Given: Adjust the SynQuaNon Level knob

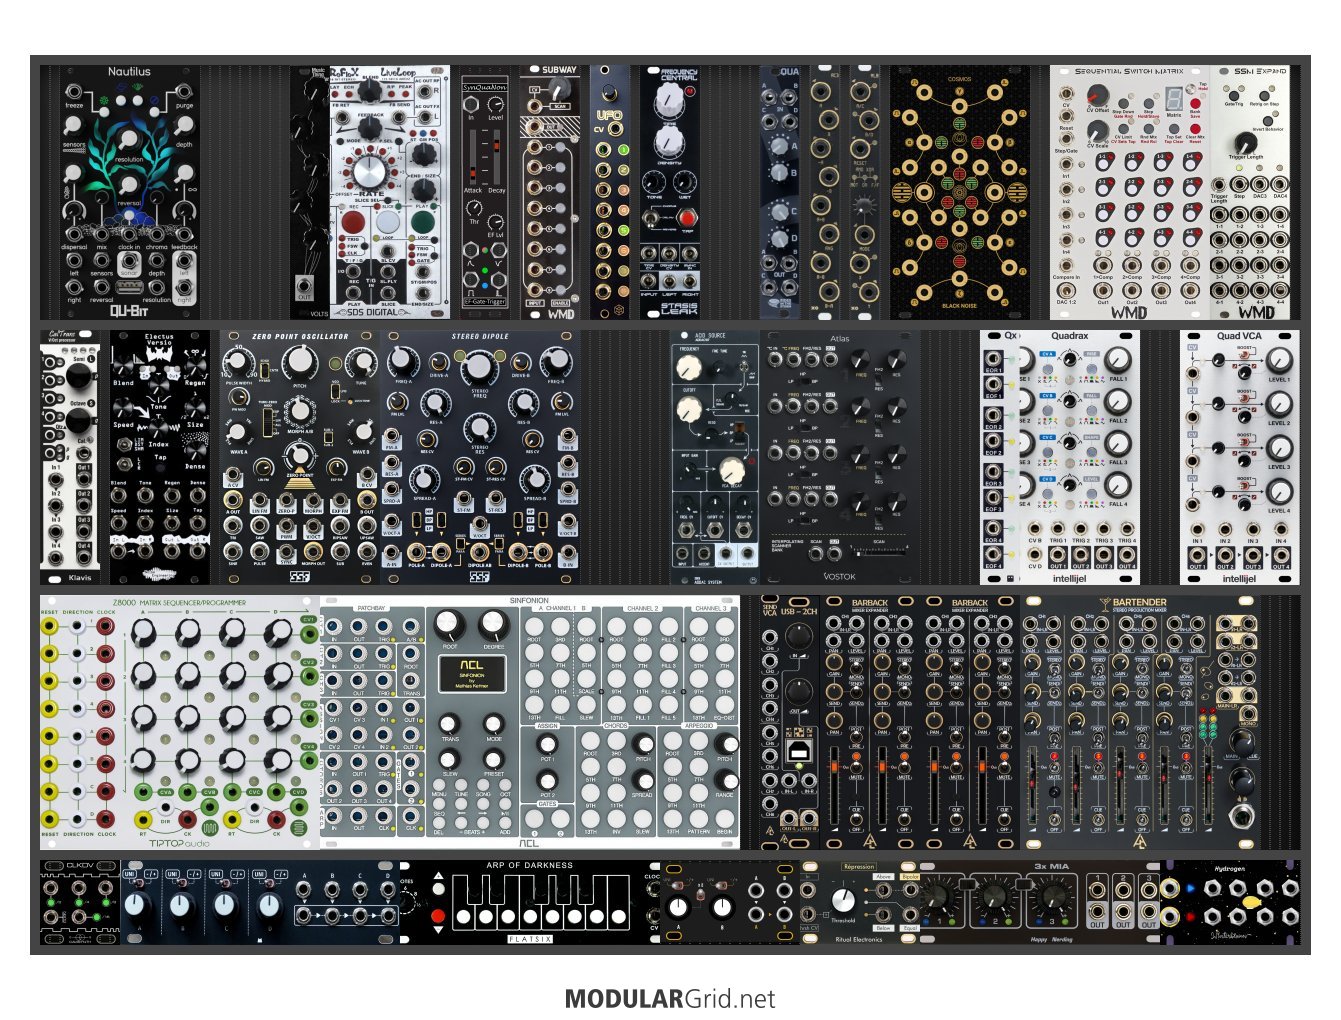Looking at the screenshot, I should [x=496, y=103].
